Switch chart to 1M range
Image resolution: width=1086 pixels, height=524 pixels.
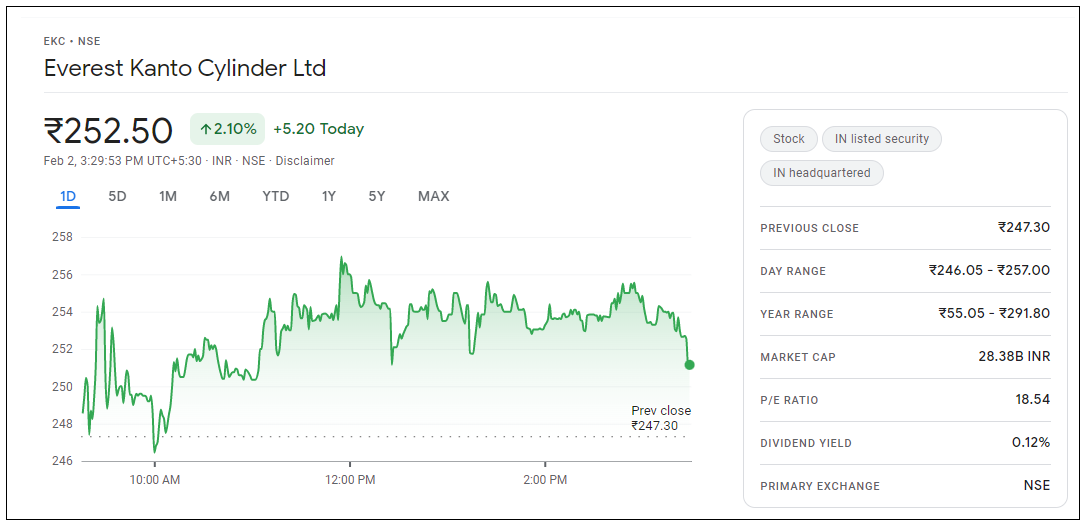(x=168, y=197)
